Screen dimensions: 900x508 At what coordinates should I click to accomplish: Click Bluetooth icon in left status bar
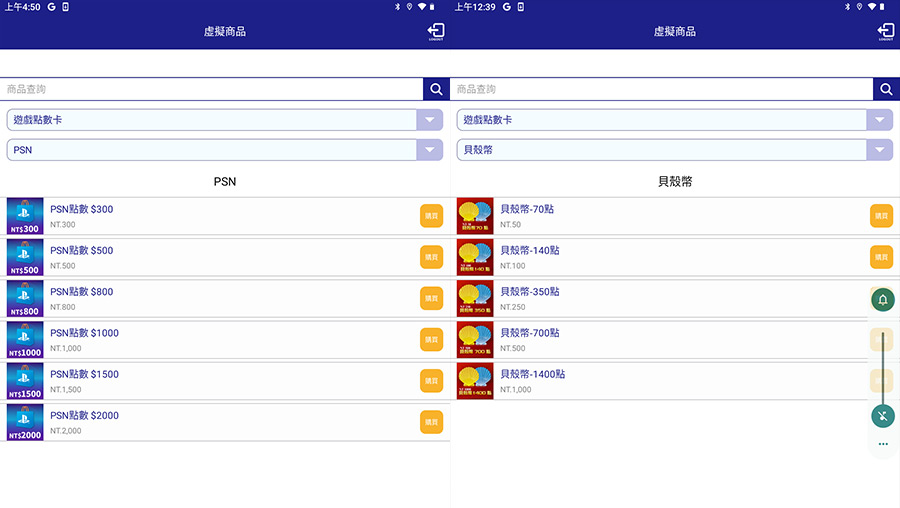[x=397, y=7]
